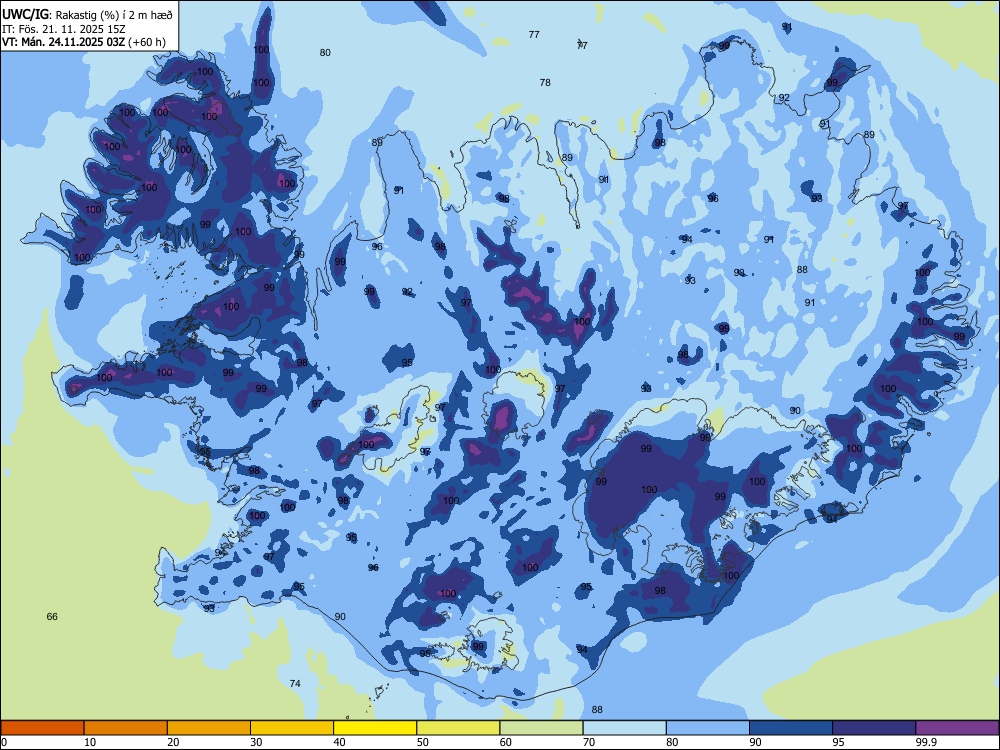1000x750 pixels.
Task: Click the indigo 95–99.9 legend swatch
Action: (x=874, y=728)
